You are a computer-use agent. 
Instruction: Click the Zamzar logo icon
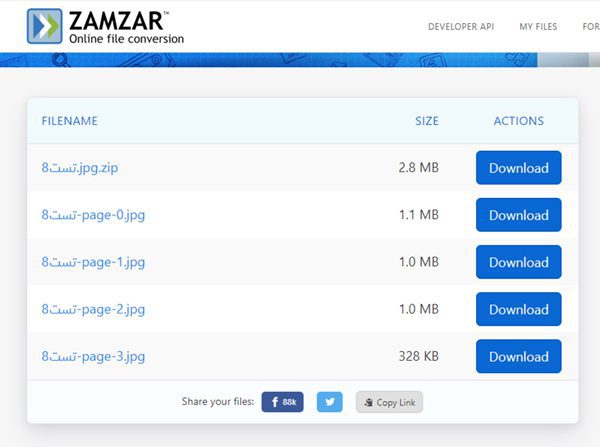pos(44,26)
